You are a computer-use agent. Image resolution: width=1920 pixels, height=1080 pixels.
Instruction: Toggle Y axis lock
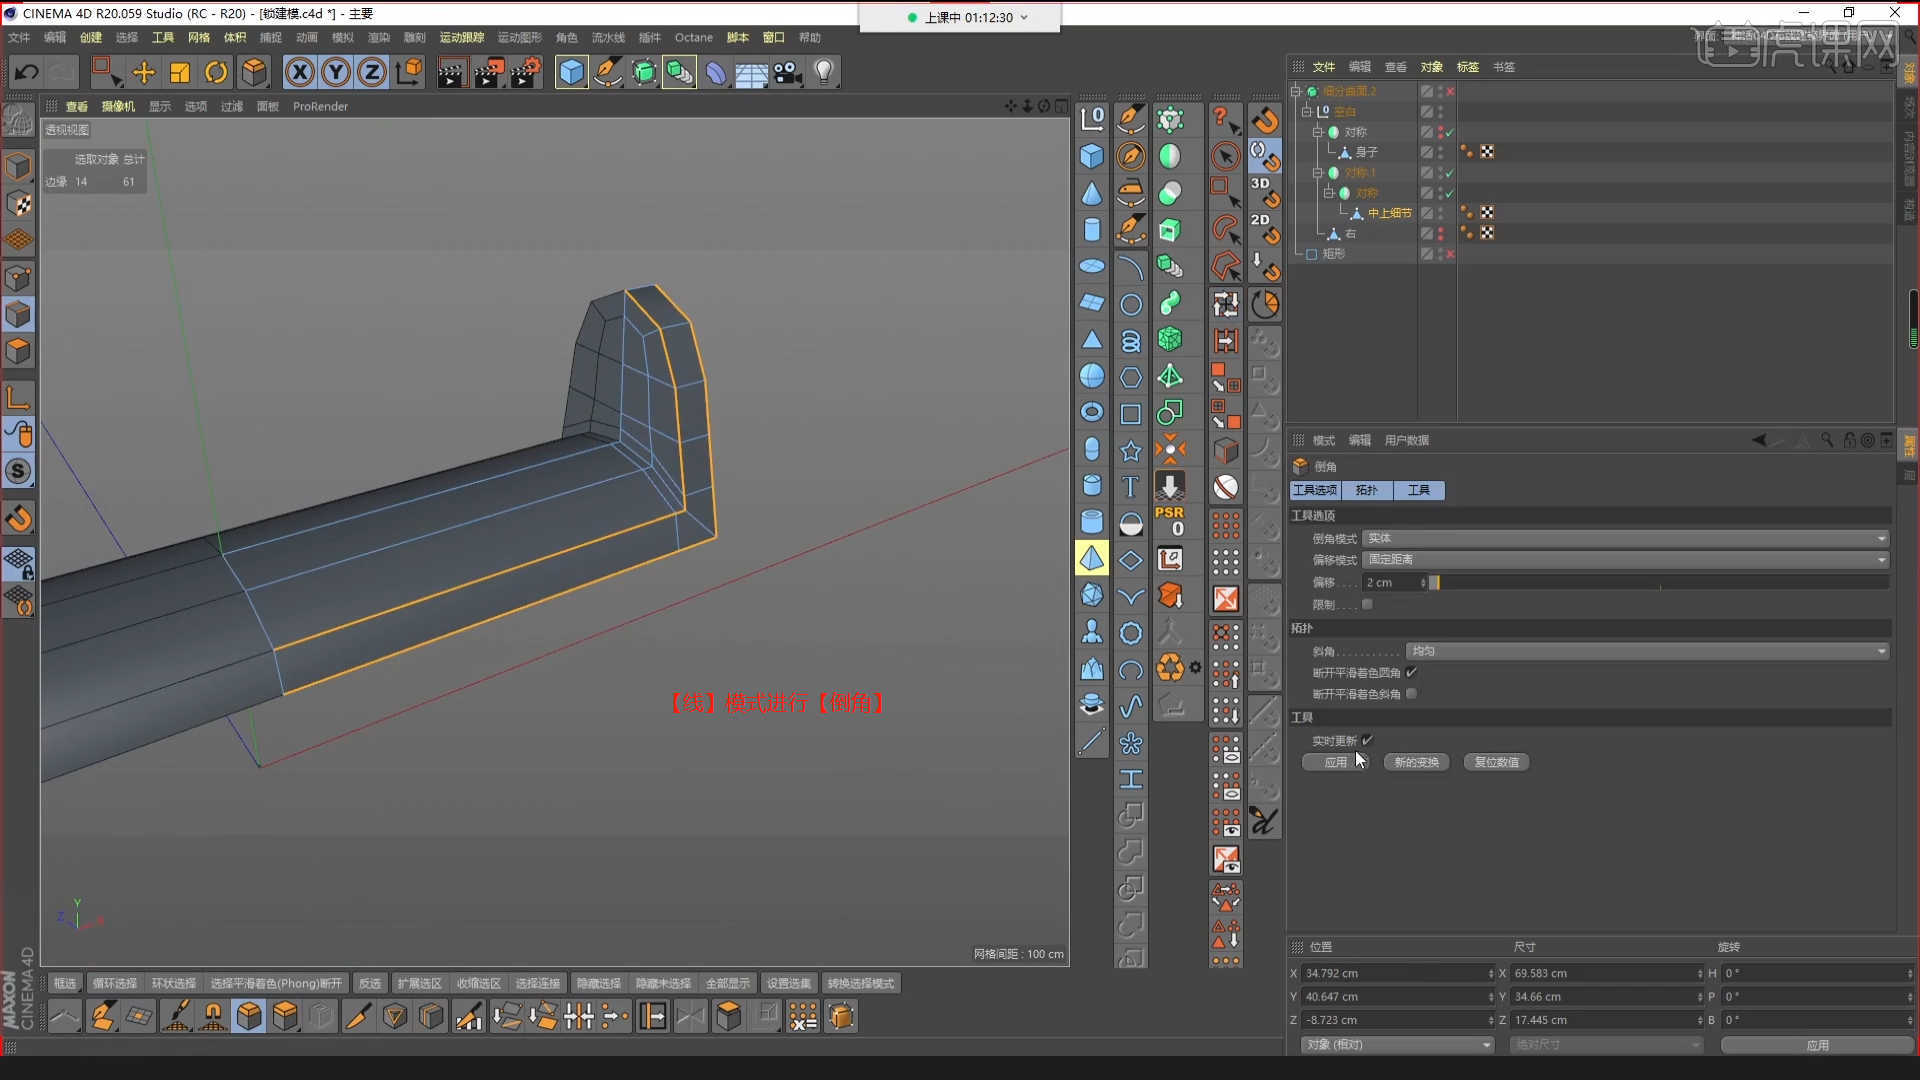coord(336,72)
